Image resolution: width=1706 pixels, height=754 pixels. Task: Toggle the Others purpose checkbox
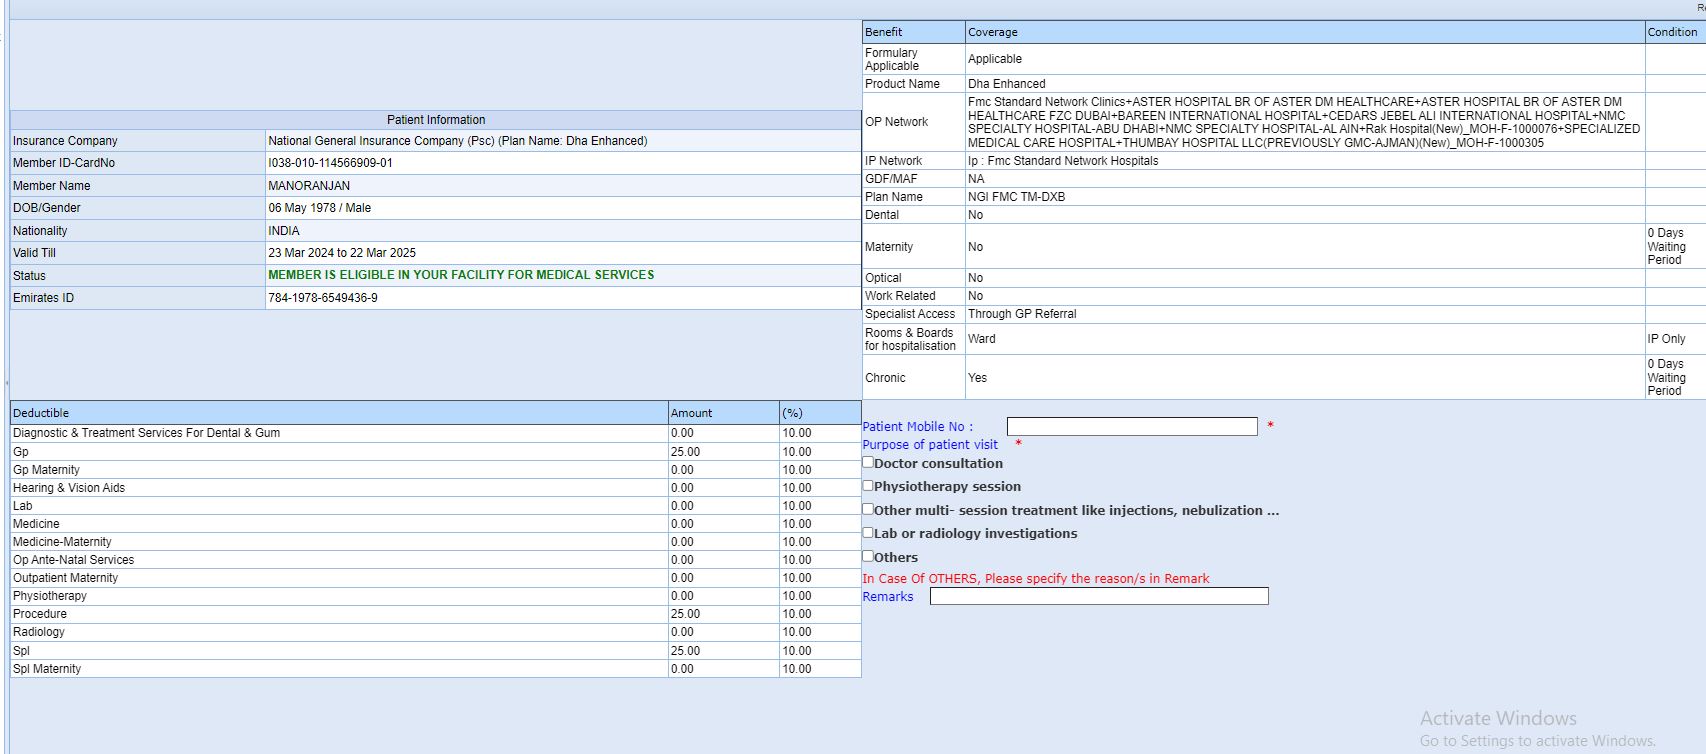coord(868,556)
